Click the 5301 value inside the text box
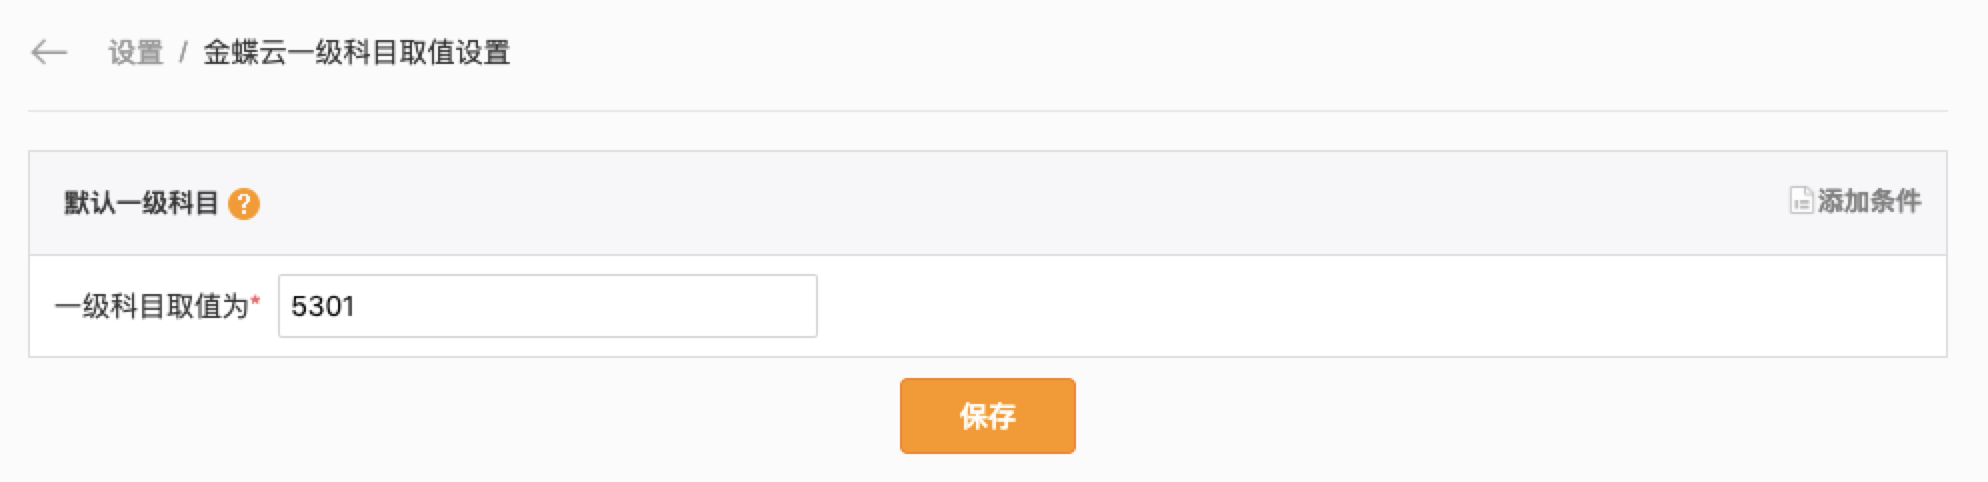Viewport: 1988px width, 482px height. pyautogui.click(x=323, y=306)
